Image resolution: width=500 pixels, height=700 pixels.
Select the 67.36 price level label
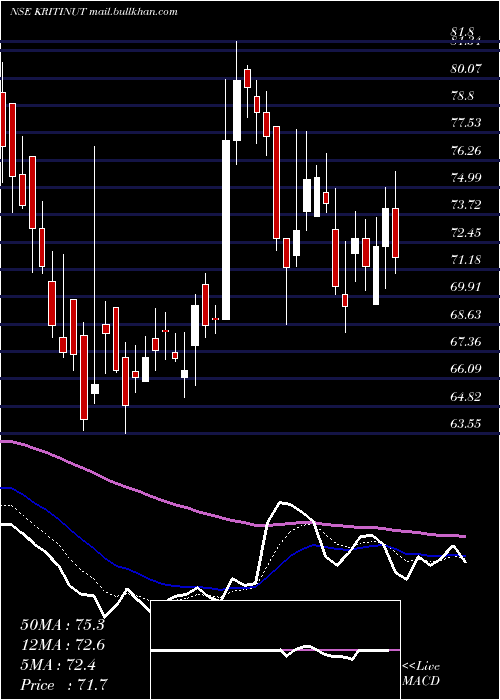coord(467,342)
